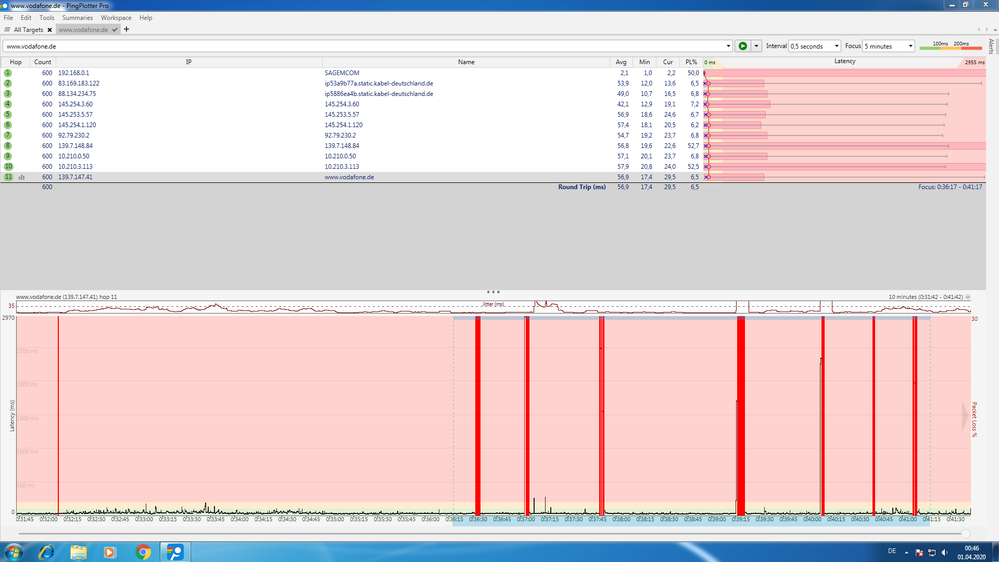Switch to the All Targets tab
The width and height of the screenshot is (999, 562).
coord(28,29)
